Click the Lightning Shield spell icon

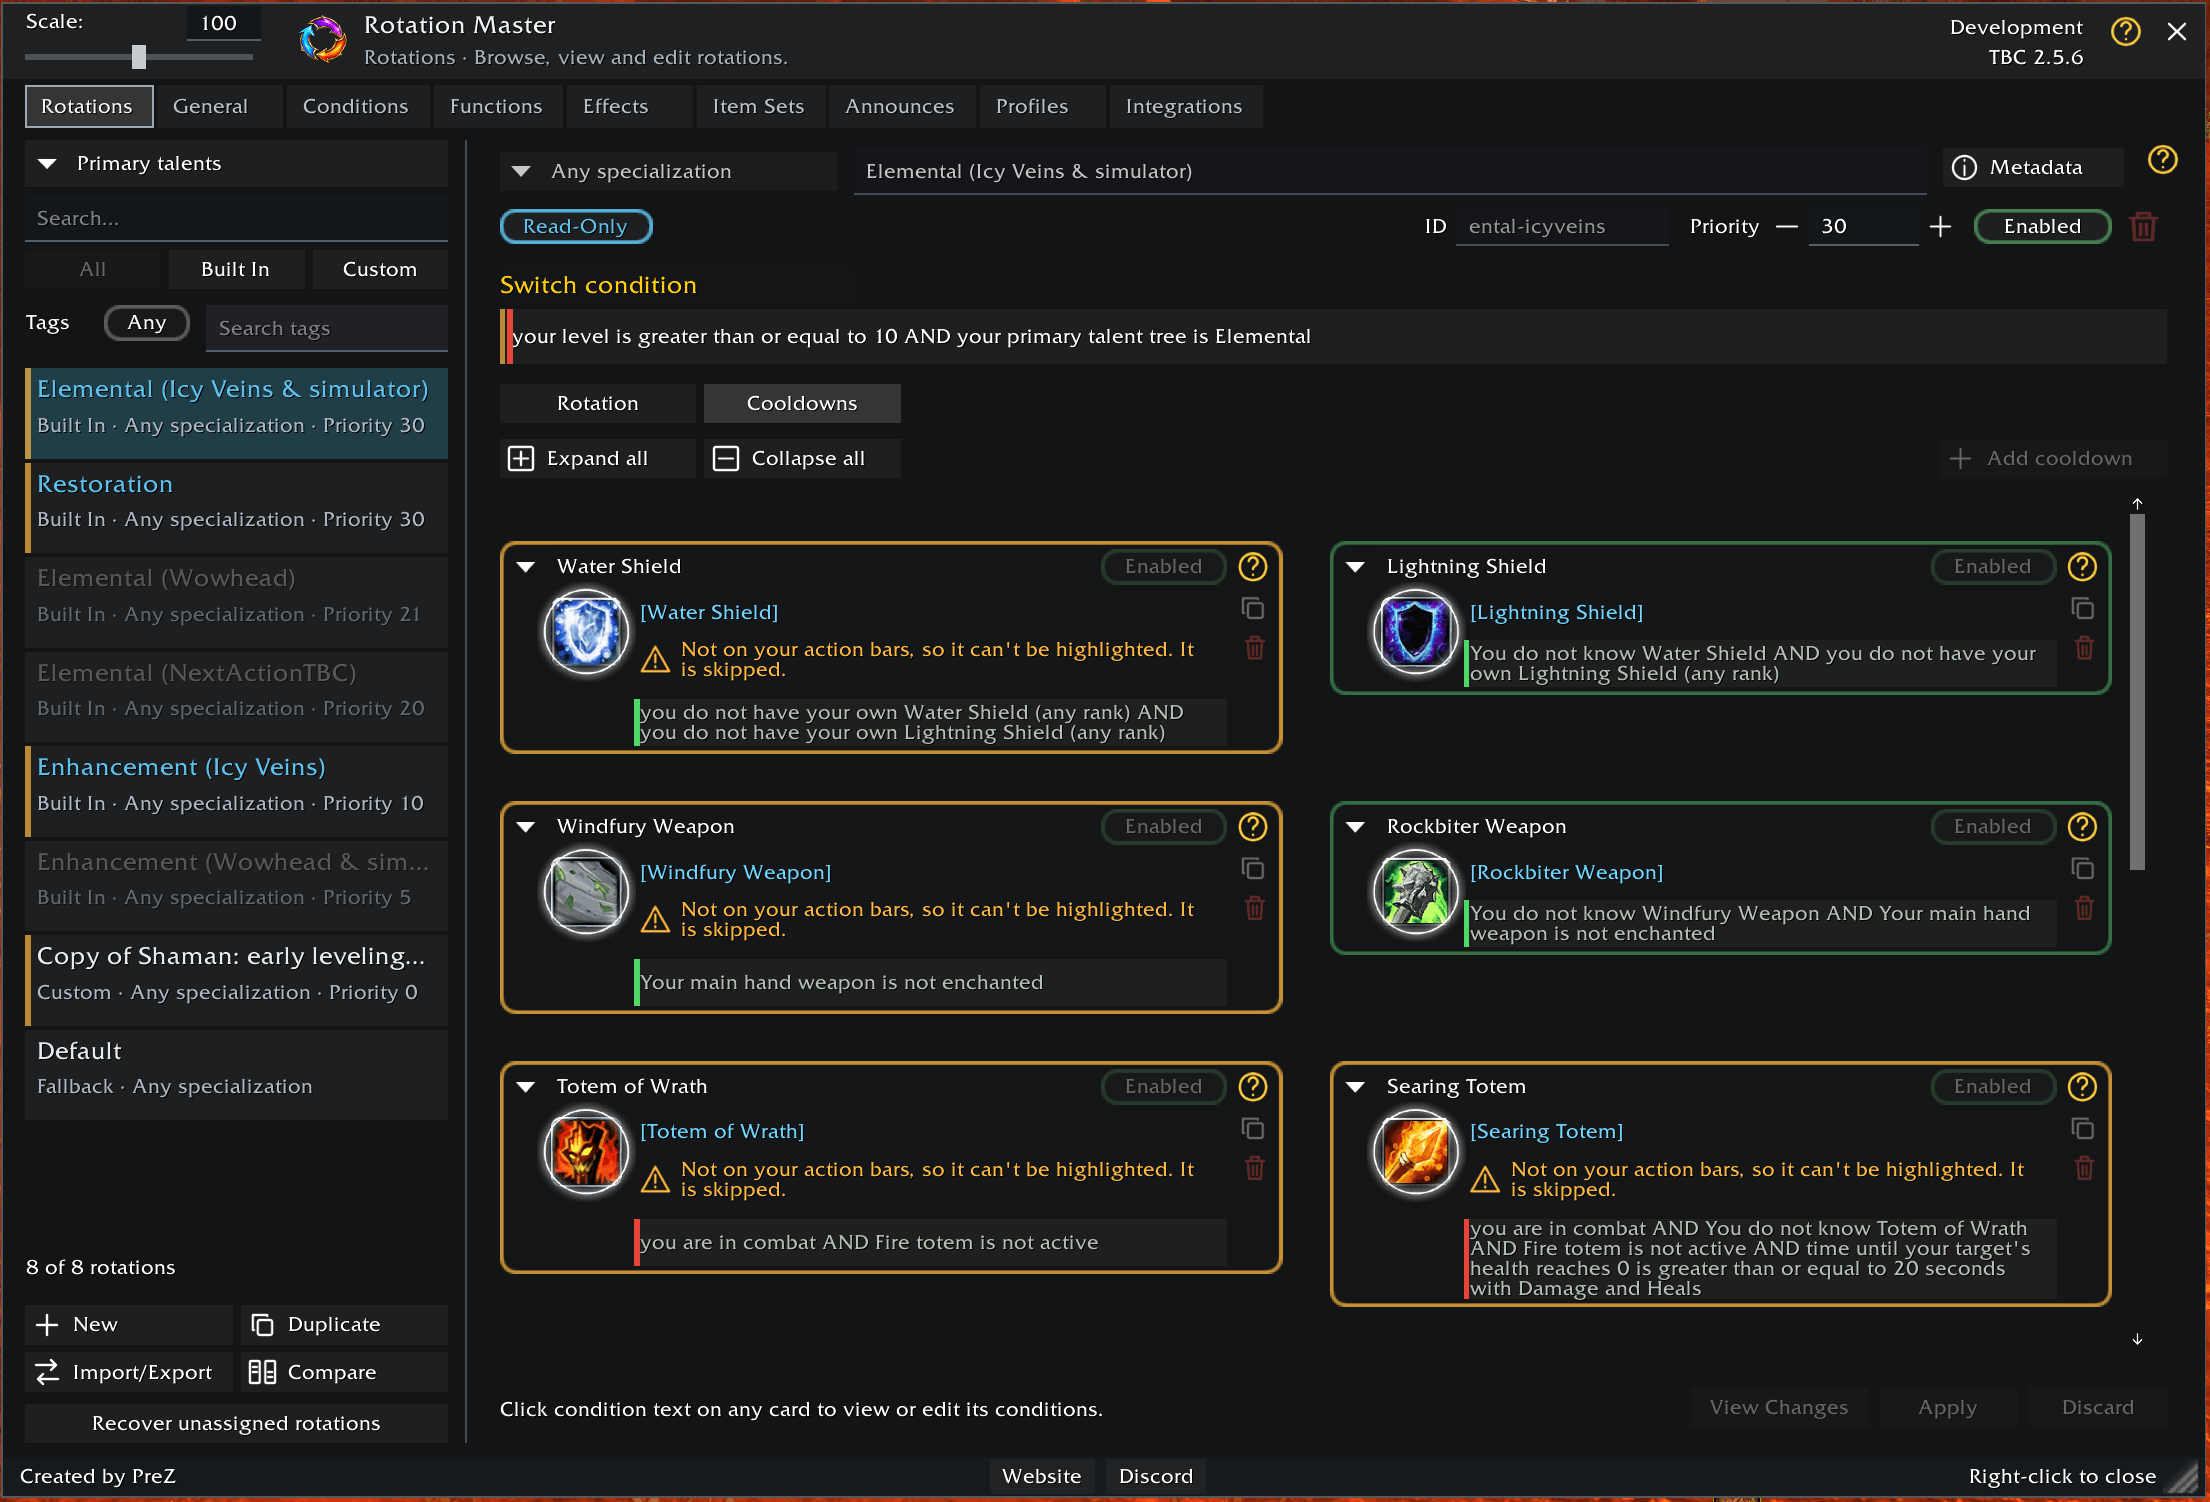1415,632
